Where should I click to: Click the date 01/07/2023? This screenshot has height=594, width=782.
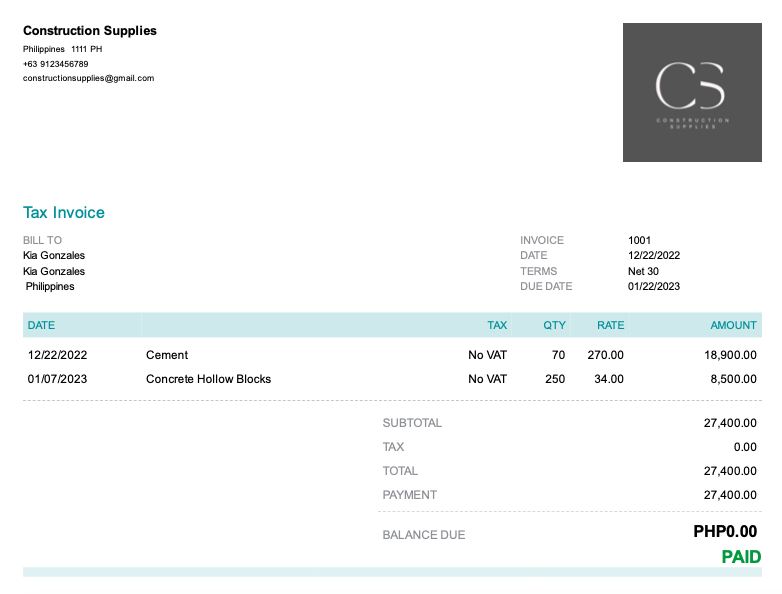pyautogui.click(x=57, y=379)
